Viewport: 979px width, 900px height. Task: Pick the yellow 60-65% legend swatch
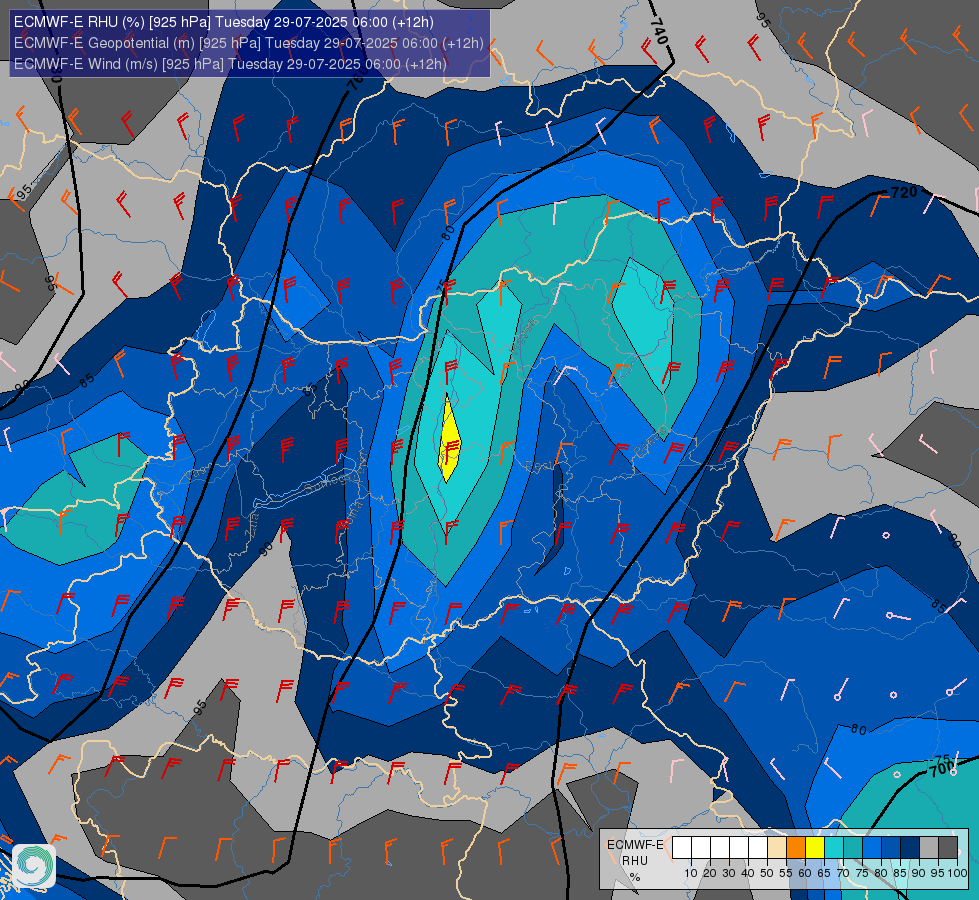815,848
